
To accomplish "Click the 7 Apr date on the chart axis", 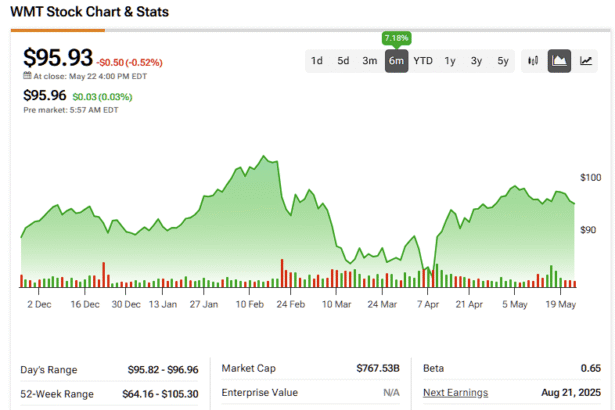I will 427,302.
